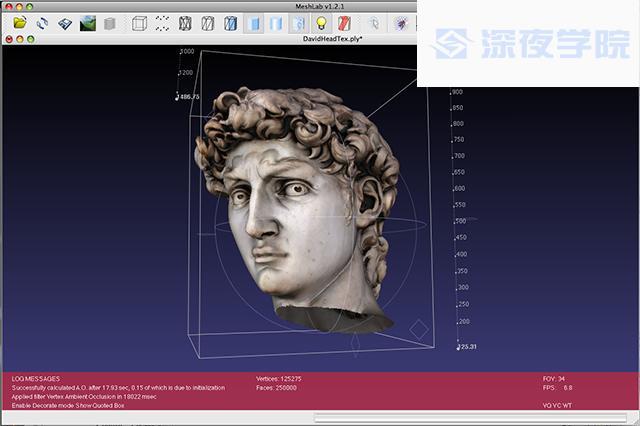Switch to Bounding Box render mode
The height and width of the screenshot is (426, 640).
(139, 22)
